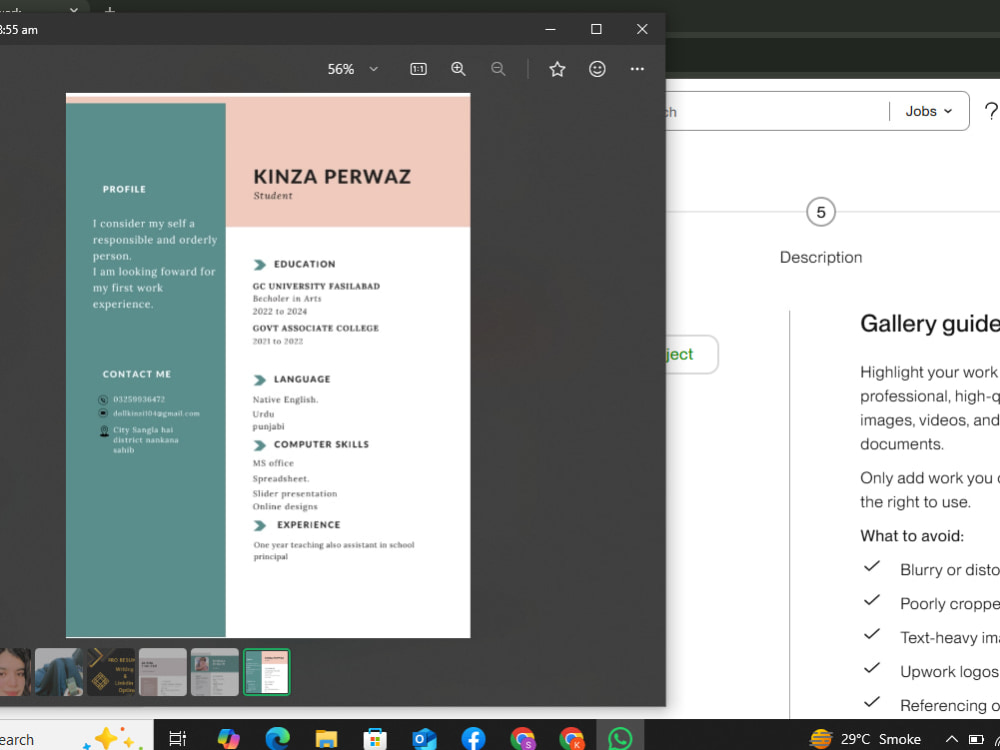This screenshot has width=1000, height=750.
Task: Close the photo viewer window
Action: coord(642,29)
